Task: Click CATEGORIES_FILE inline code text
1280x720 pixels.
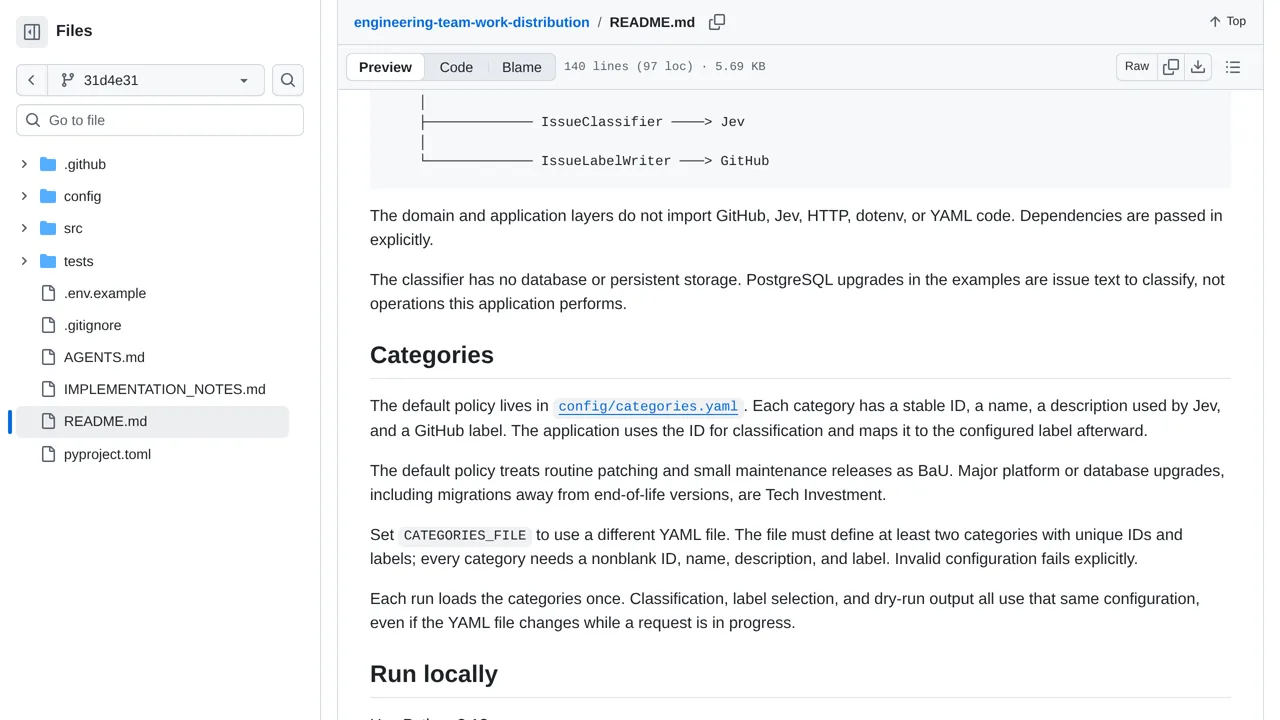Action: [465, 535]
